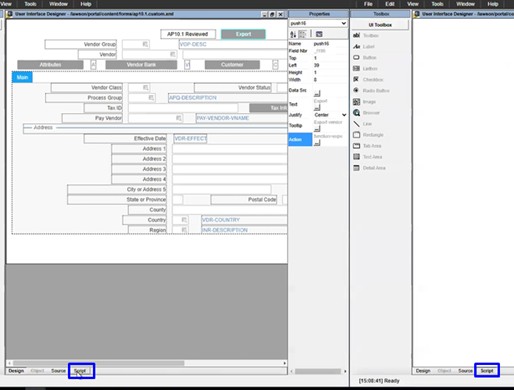Image resolution: width=514 pixels, height=390 pixels.
Task: Switch to Source tab in left designer
Action: [x=58, y=371]
